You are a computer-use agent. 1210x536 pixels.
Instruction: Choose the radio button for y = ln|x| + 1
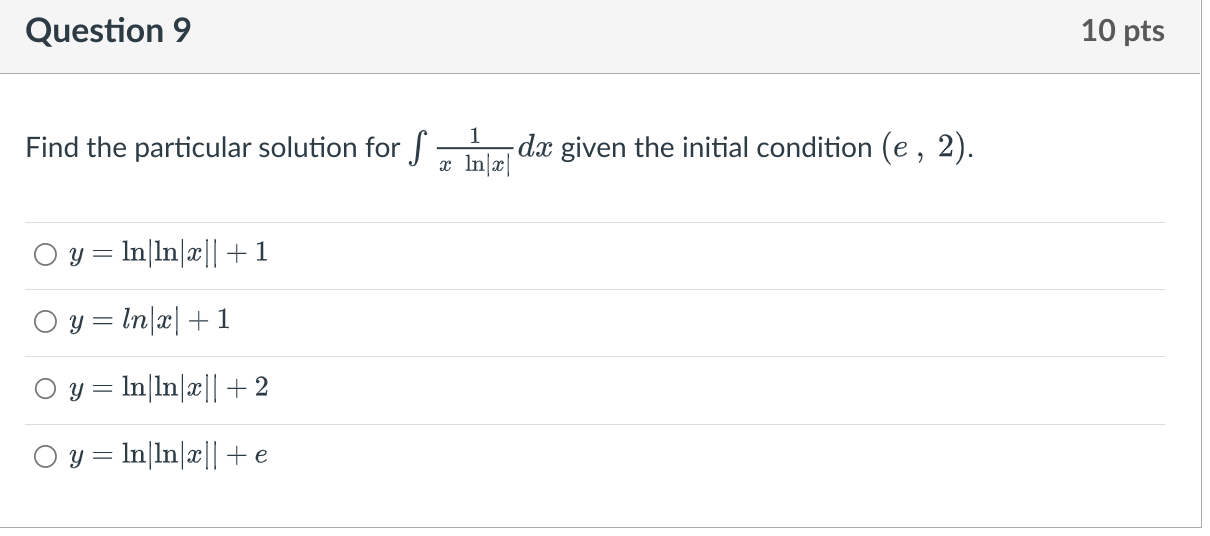44,321
